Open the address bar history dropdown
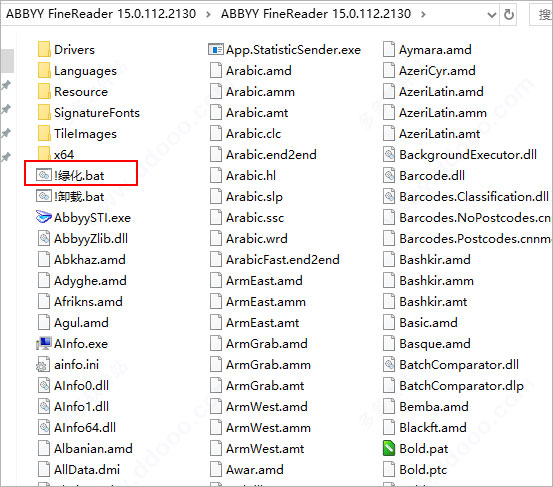The image size is (553, 487). [491, 15]
